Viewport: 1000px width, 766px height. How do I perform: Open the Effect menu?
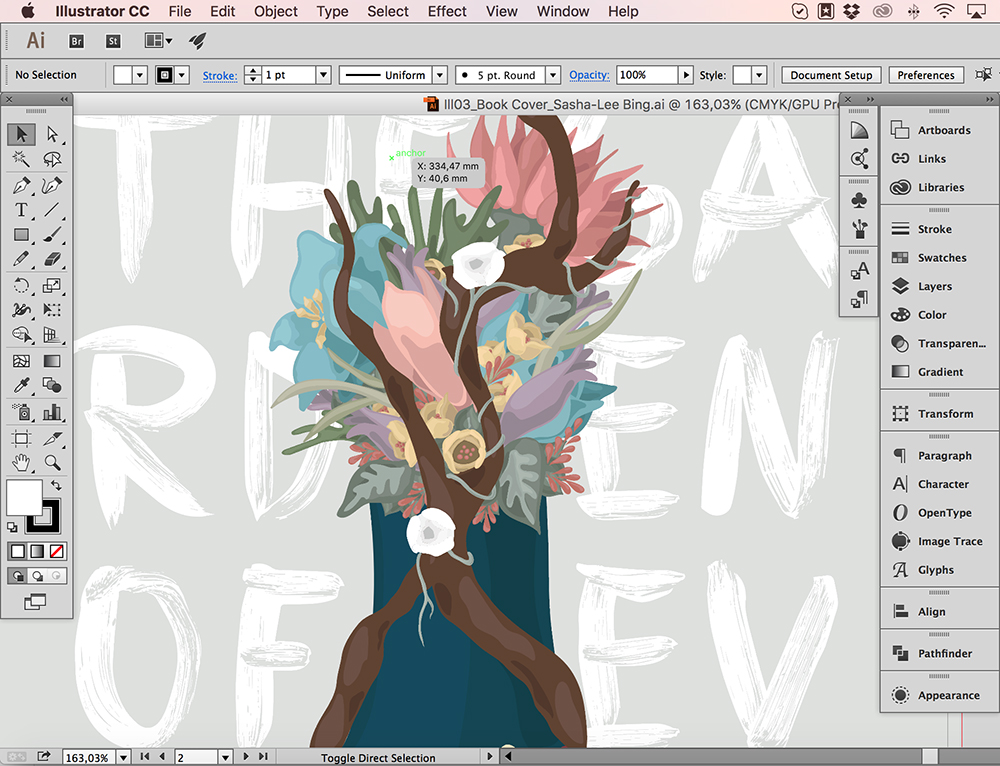pos(447,12)
